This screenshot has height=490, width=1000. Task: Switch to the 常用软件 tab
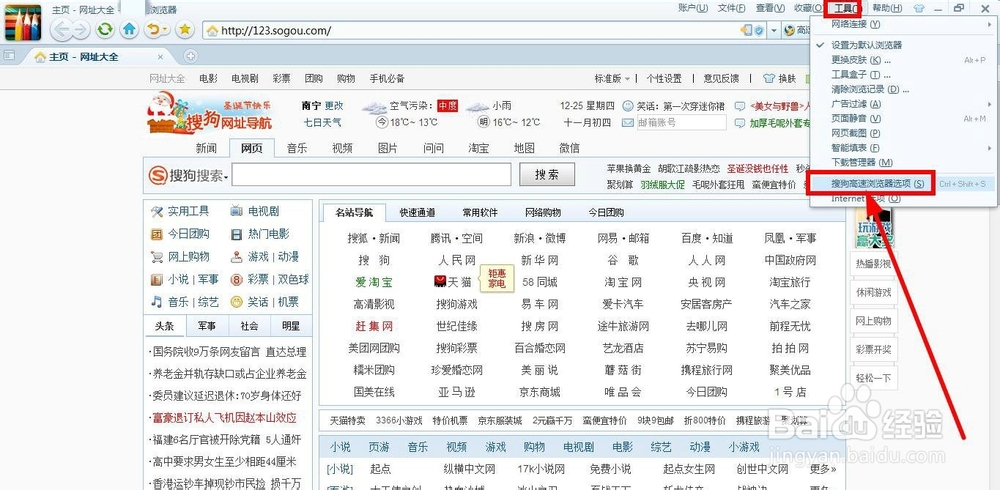480,212
